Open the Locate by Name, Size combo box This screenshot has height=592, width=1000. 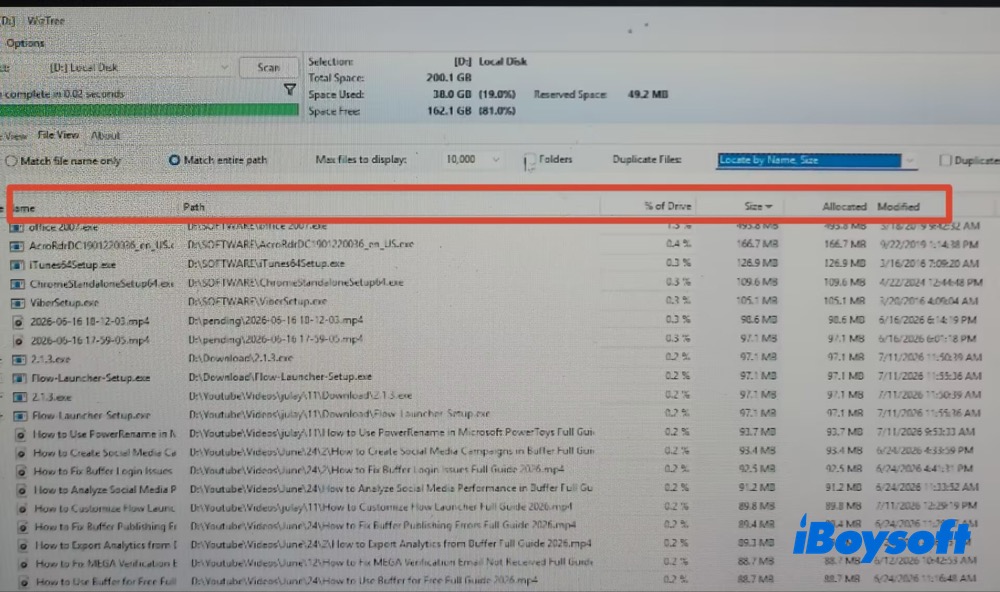pos(816,160)
